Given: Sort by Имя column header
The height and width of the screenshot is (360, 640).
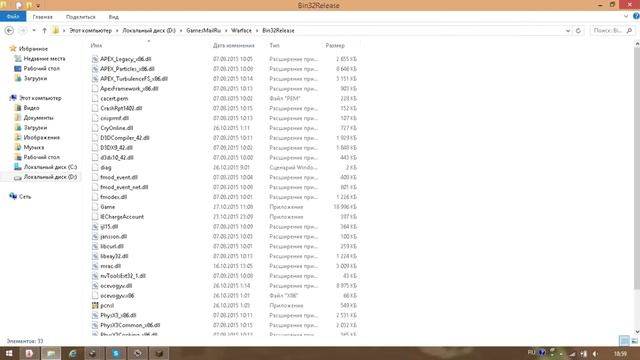Looking at the screenshot, I should (96, 46).
